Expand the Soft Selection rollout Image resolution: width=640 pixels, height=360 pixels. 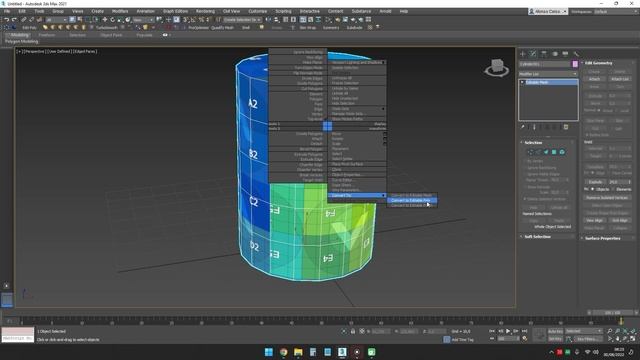tap(537, 236)
